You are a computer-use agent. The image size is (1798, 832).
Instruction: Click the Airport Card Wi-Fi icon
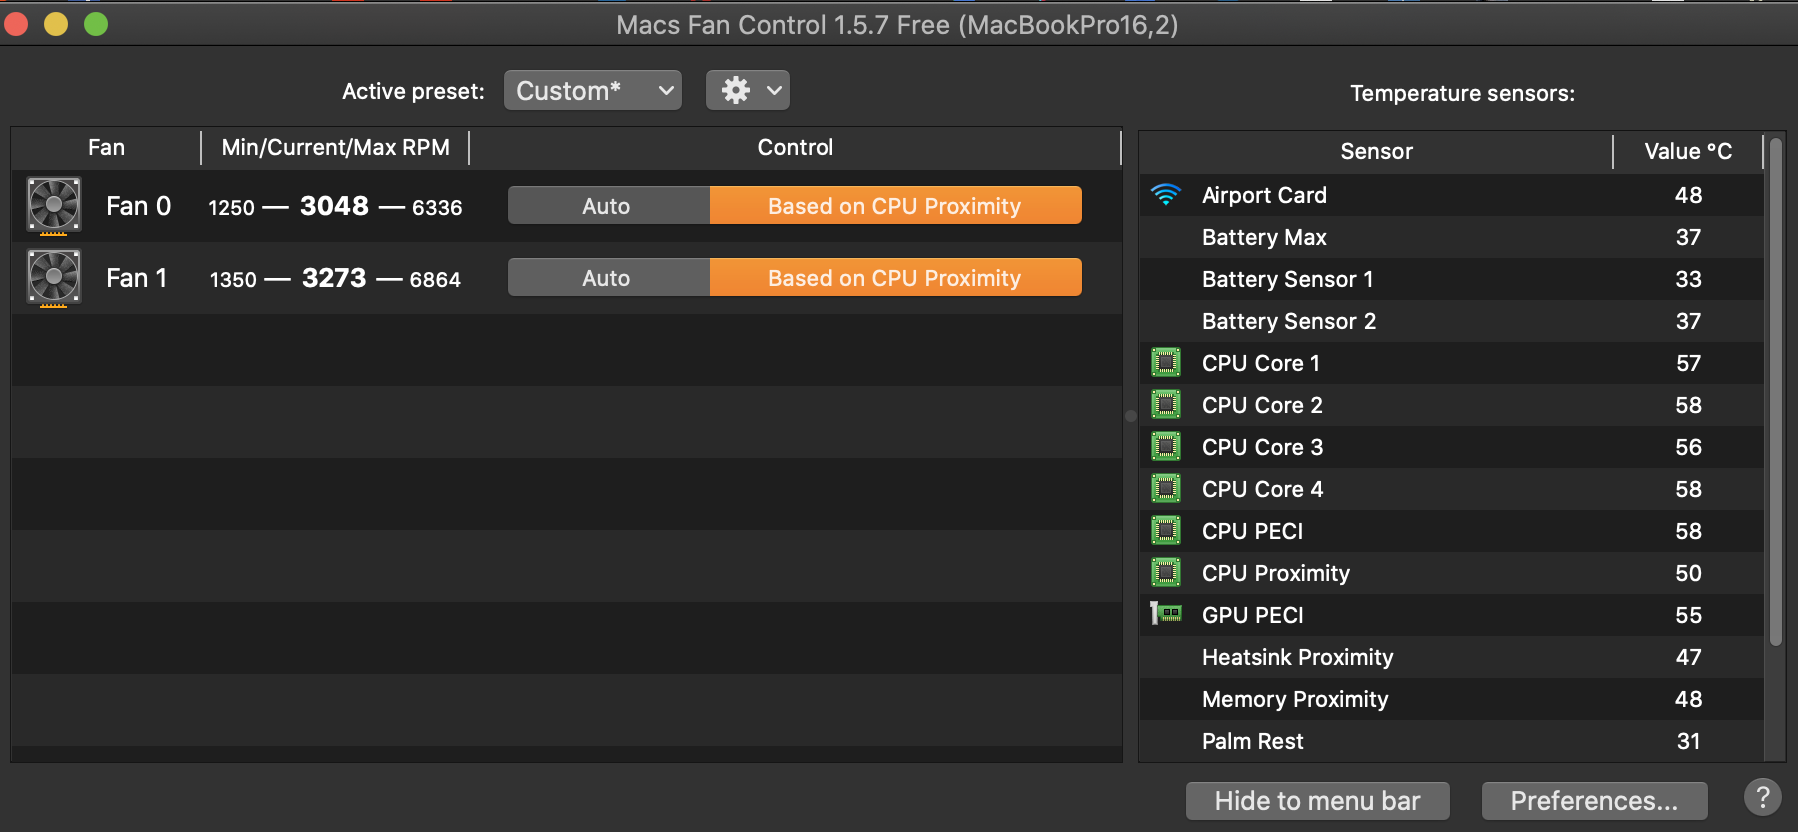[1166, 195]
